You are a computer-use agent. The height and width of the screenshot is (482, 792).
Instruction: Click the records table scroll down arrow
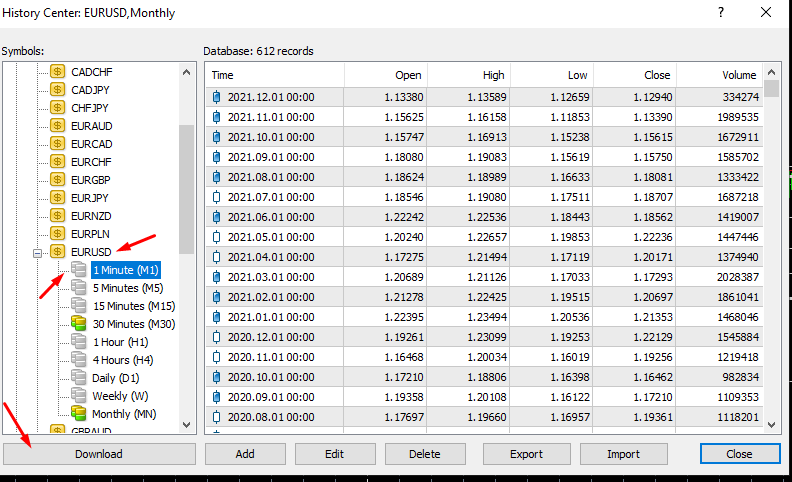point(771,424)
